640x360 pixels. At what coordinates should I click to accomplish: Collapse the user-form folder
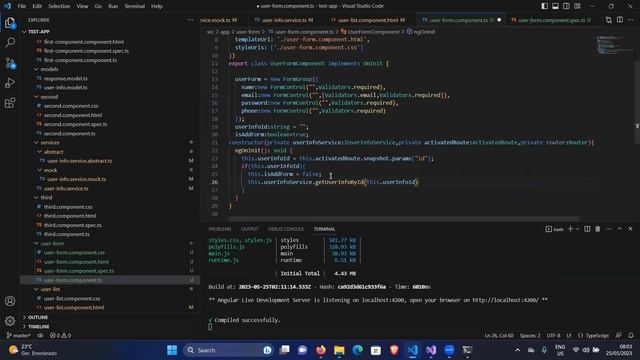(109, 243)
